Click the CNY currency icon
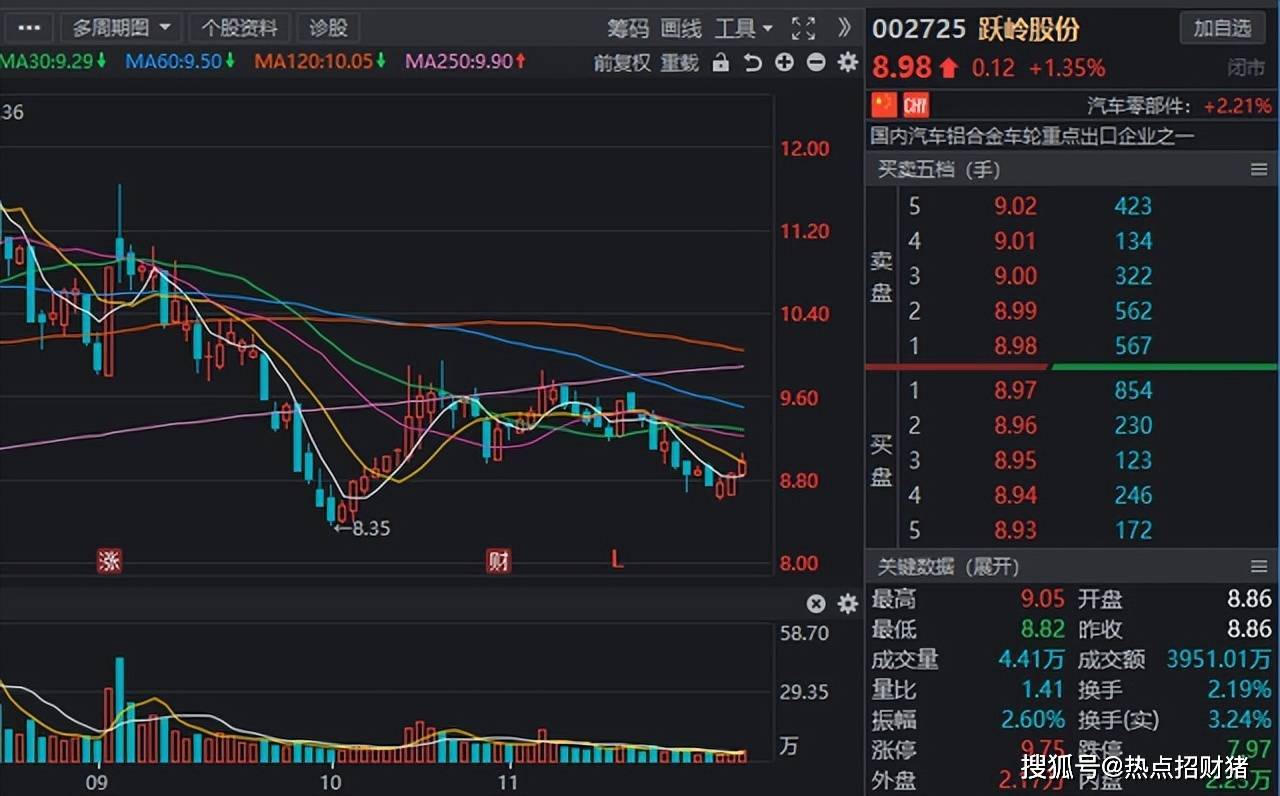 [x=915, y=104]
